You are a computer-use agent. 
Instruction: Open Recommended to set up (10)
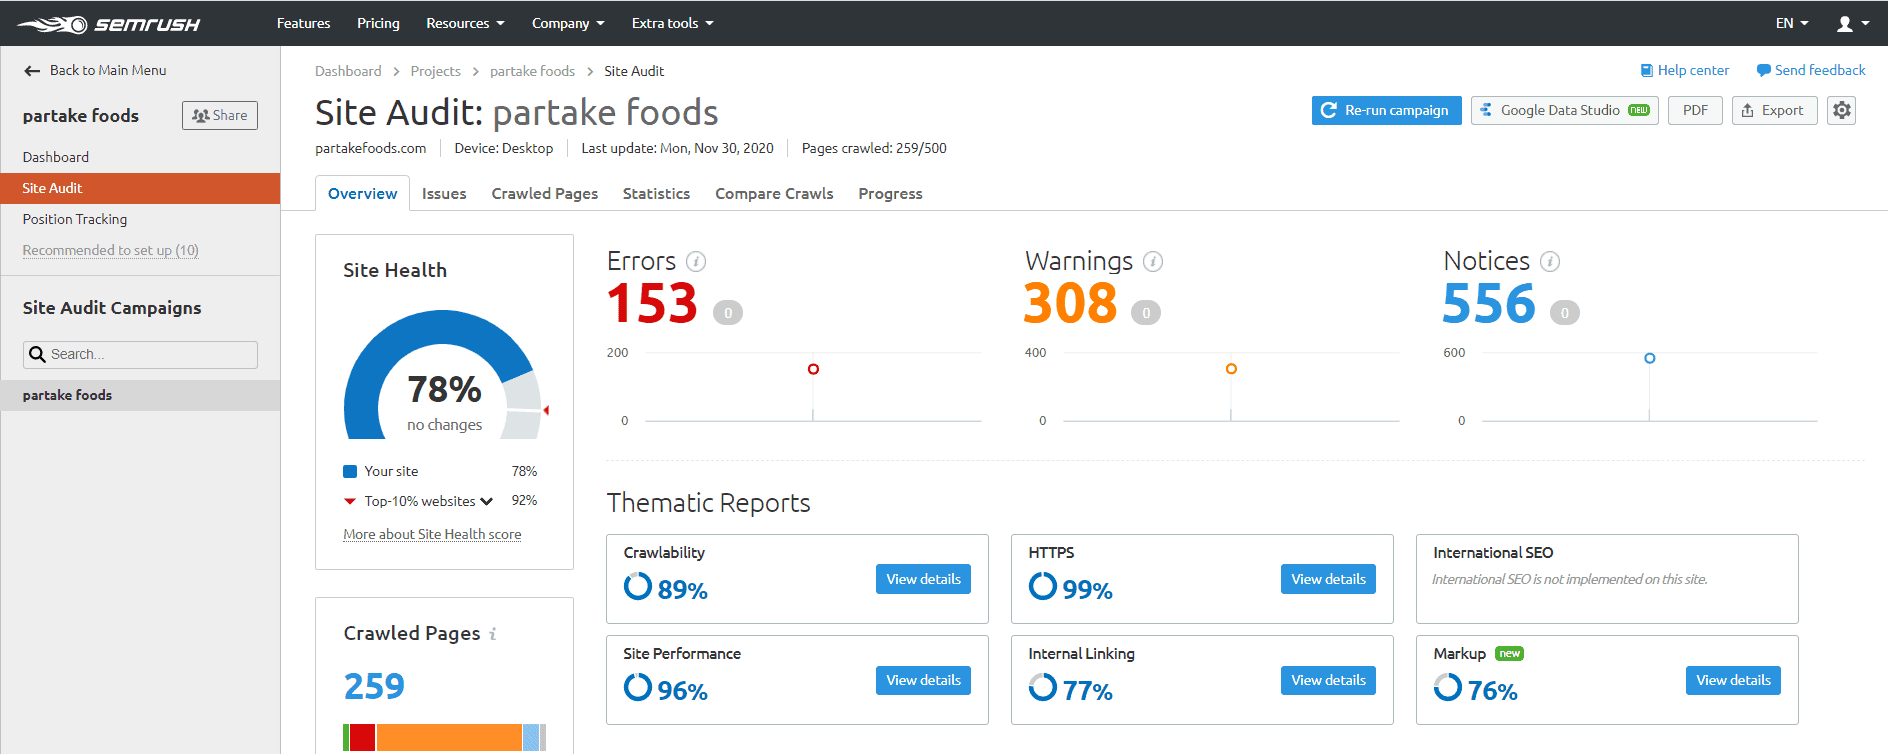pos(111,251)
